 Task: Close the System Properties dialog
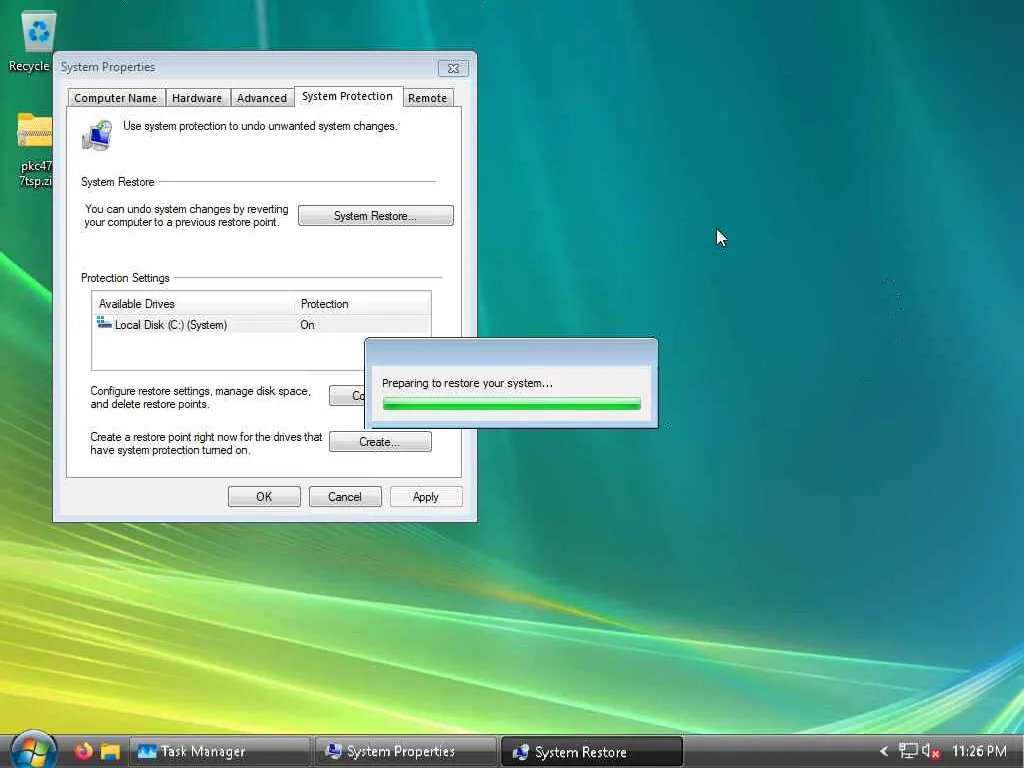click(453, 69)
